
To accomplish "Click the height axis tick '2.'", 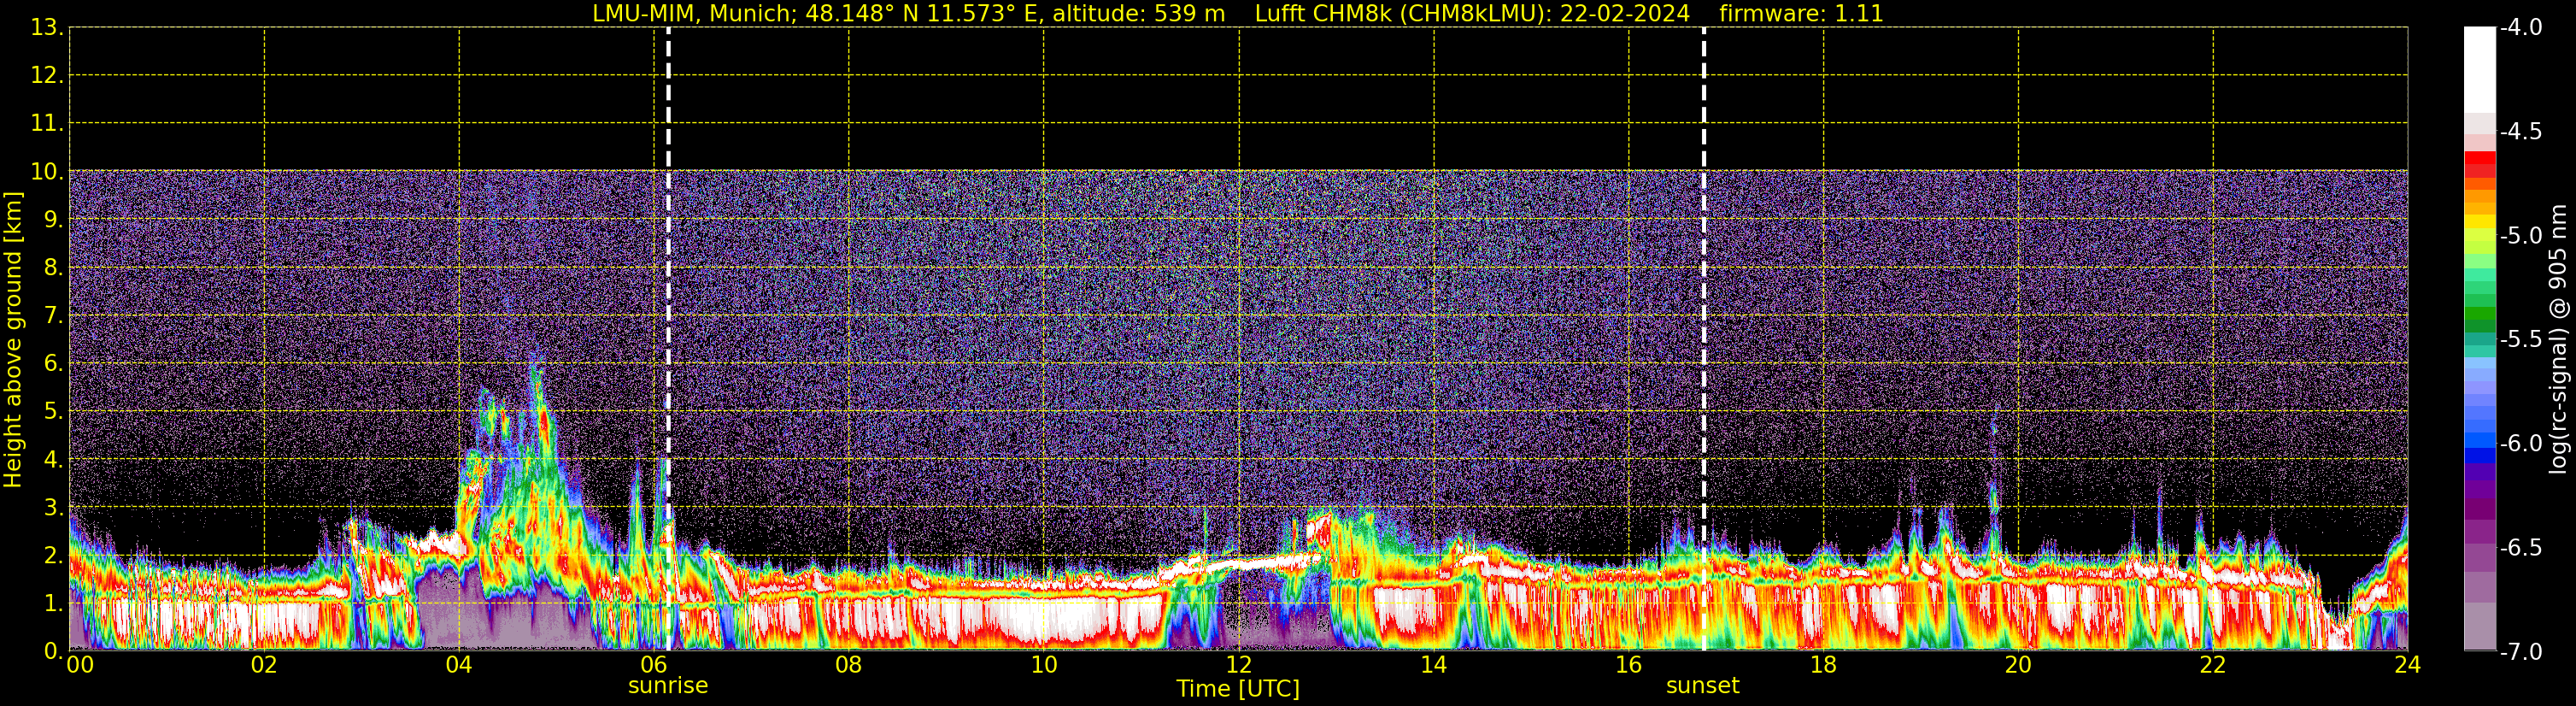I will [x=53, y=556].
